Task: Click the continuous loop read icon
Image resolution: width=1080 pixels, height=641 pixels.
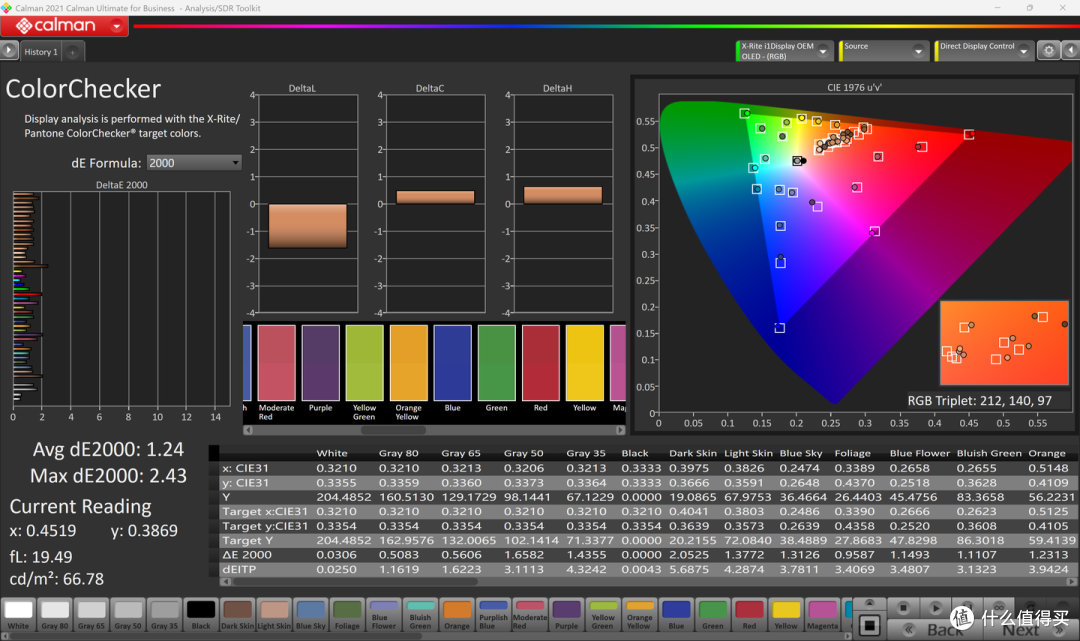Action: click(999, 608)
